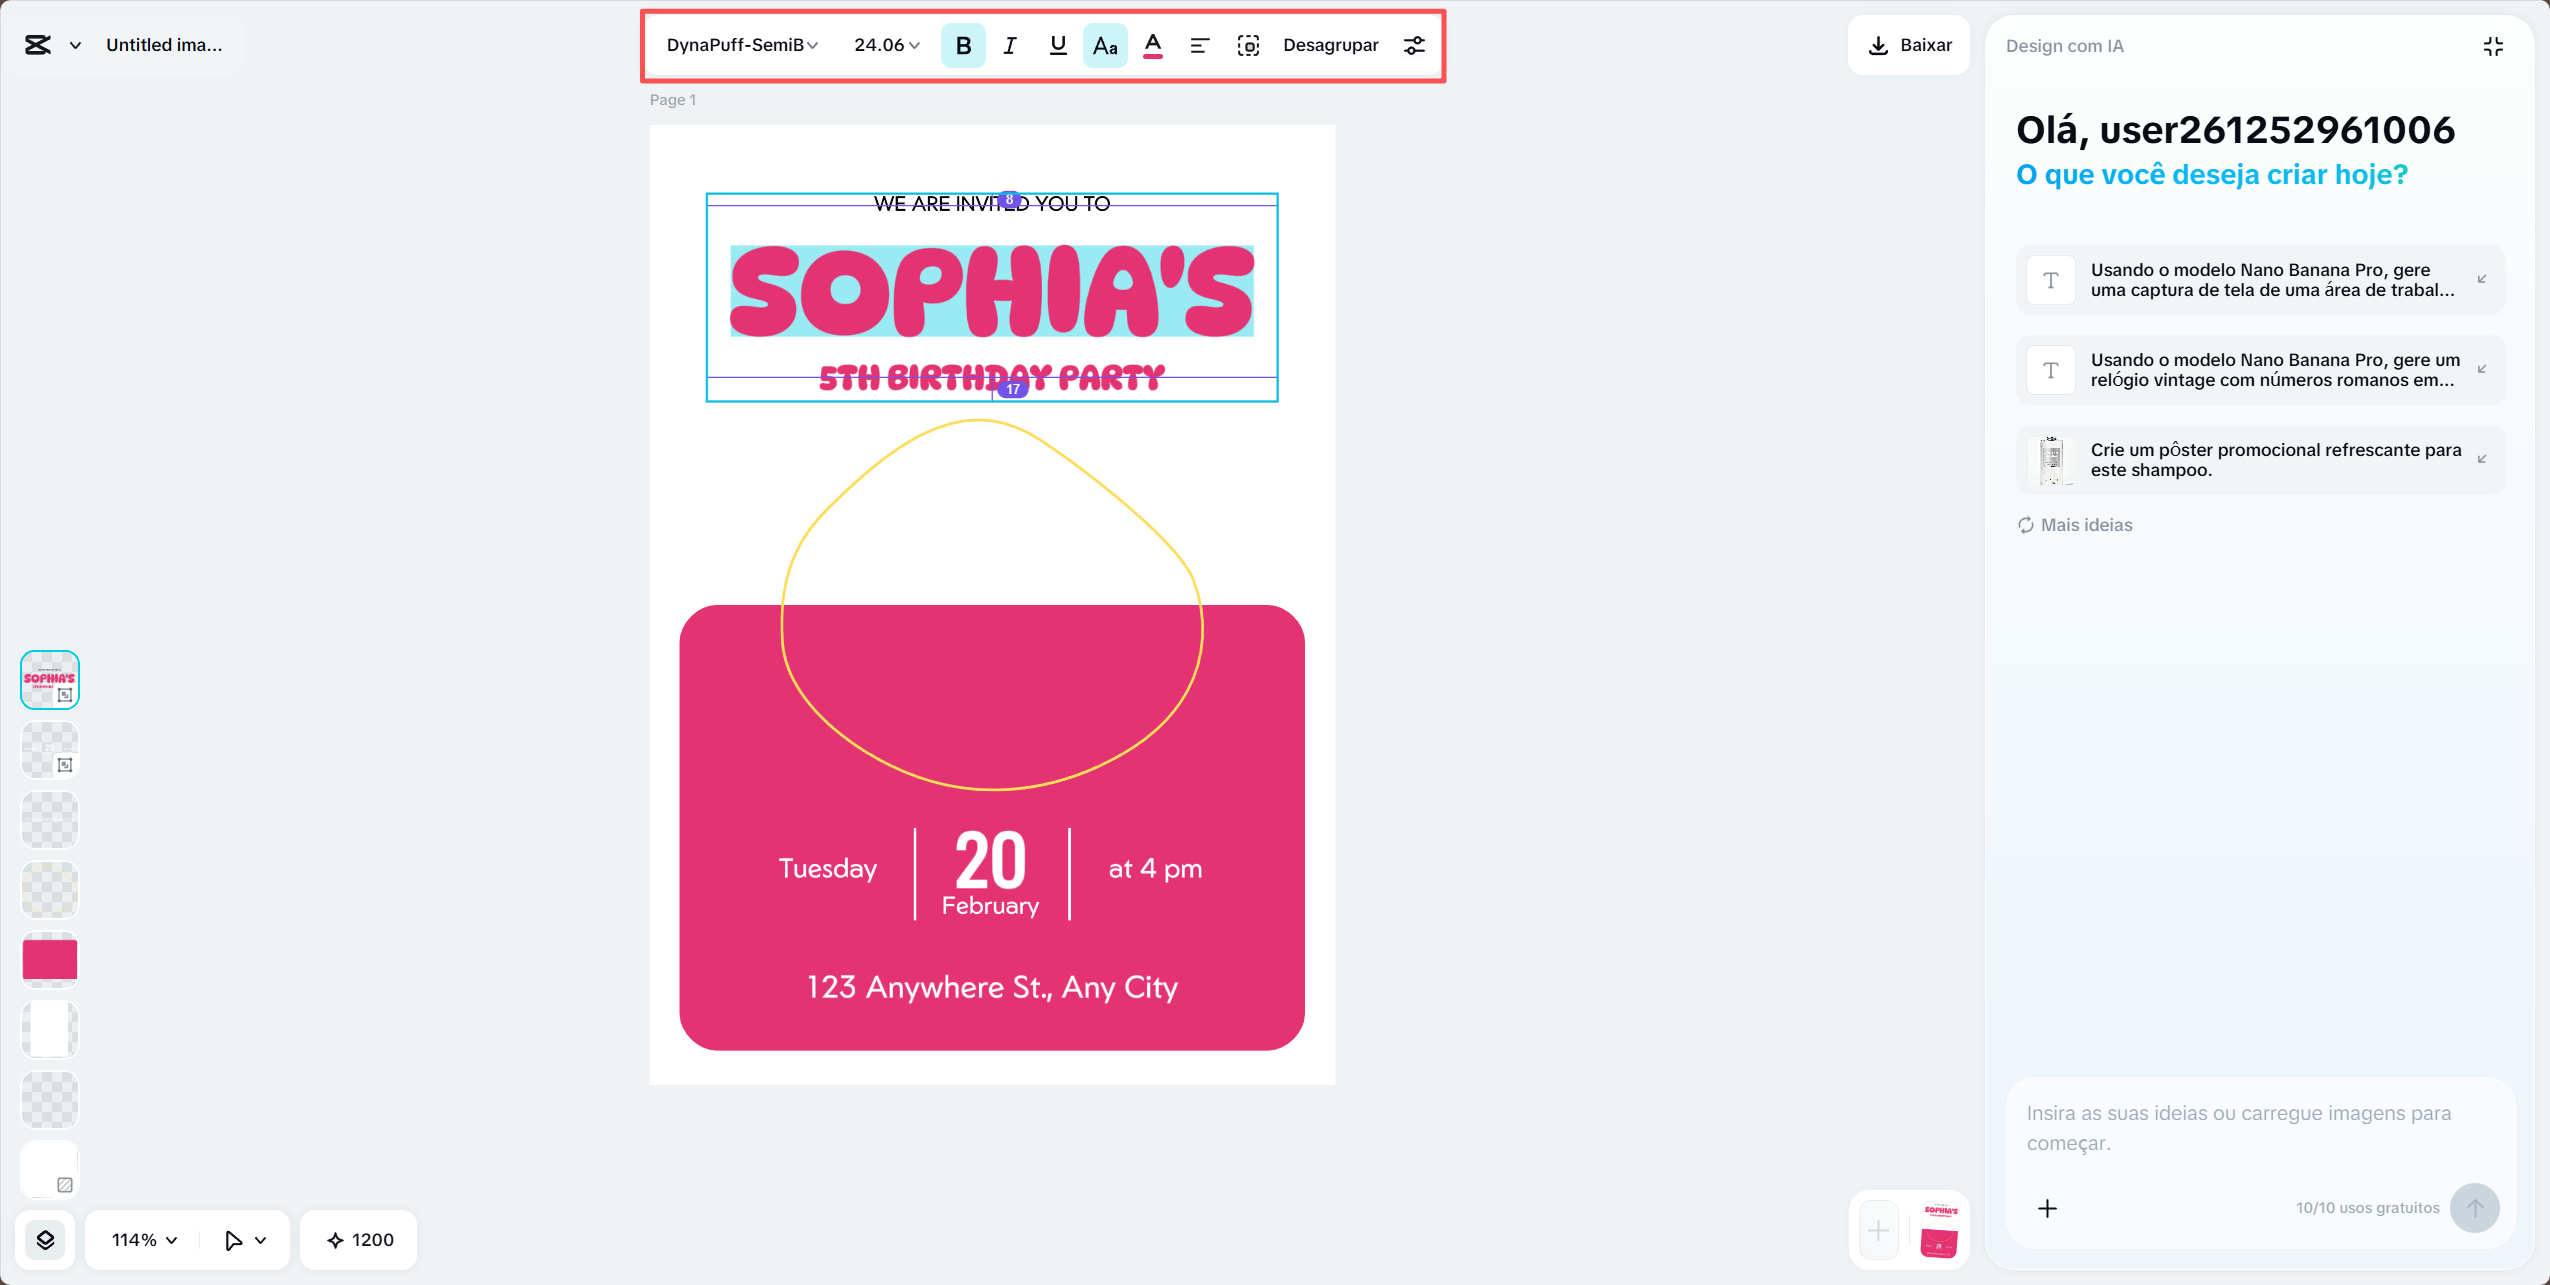Screen dimensions: 2550x1285
Task: Click the plus attachment icon in prompt
Action: pyautogui.click(x=2047, y=1208)
